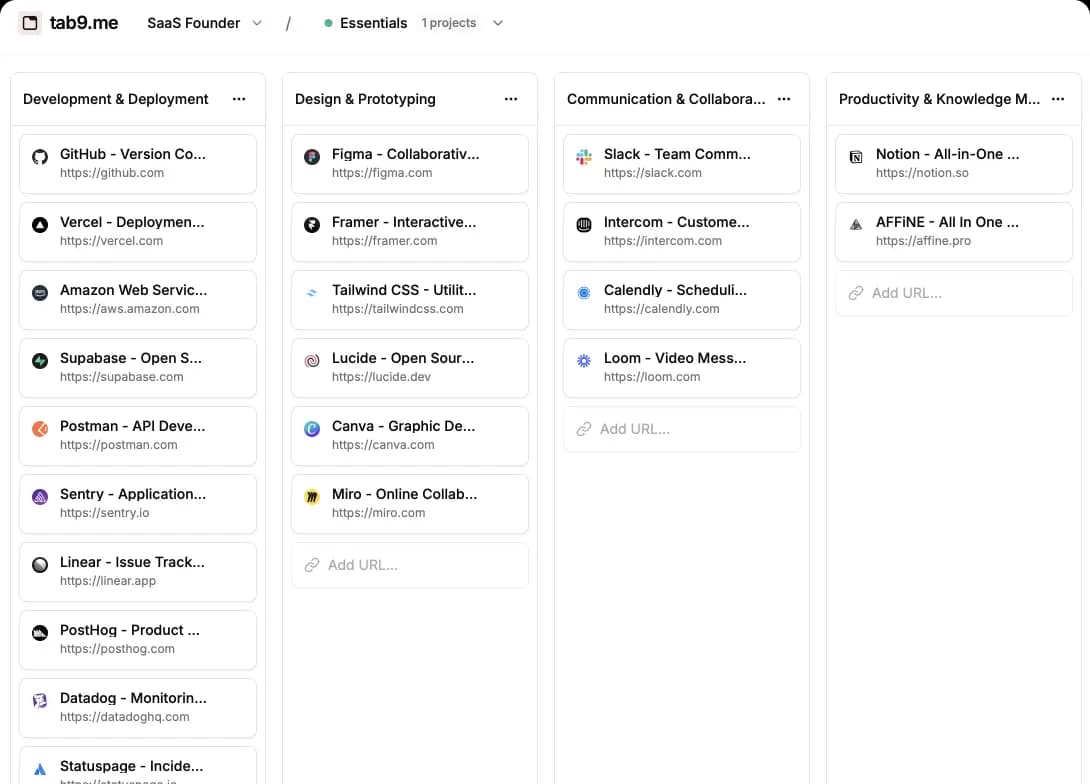Click the Intercom favicon icon

(x=584, y=224)
